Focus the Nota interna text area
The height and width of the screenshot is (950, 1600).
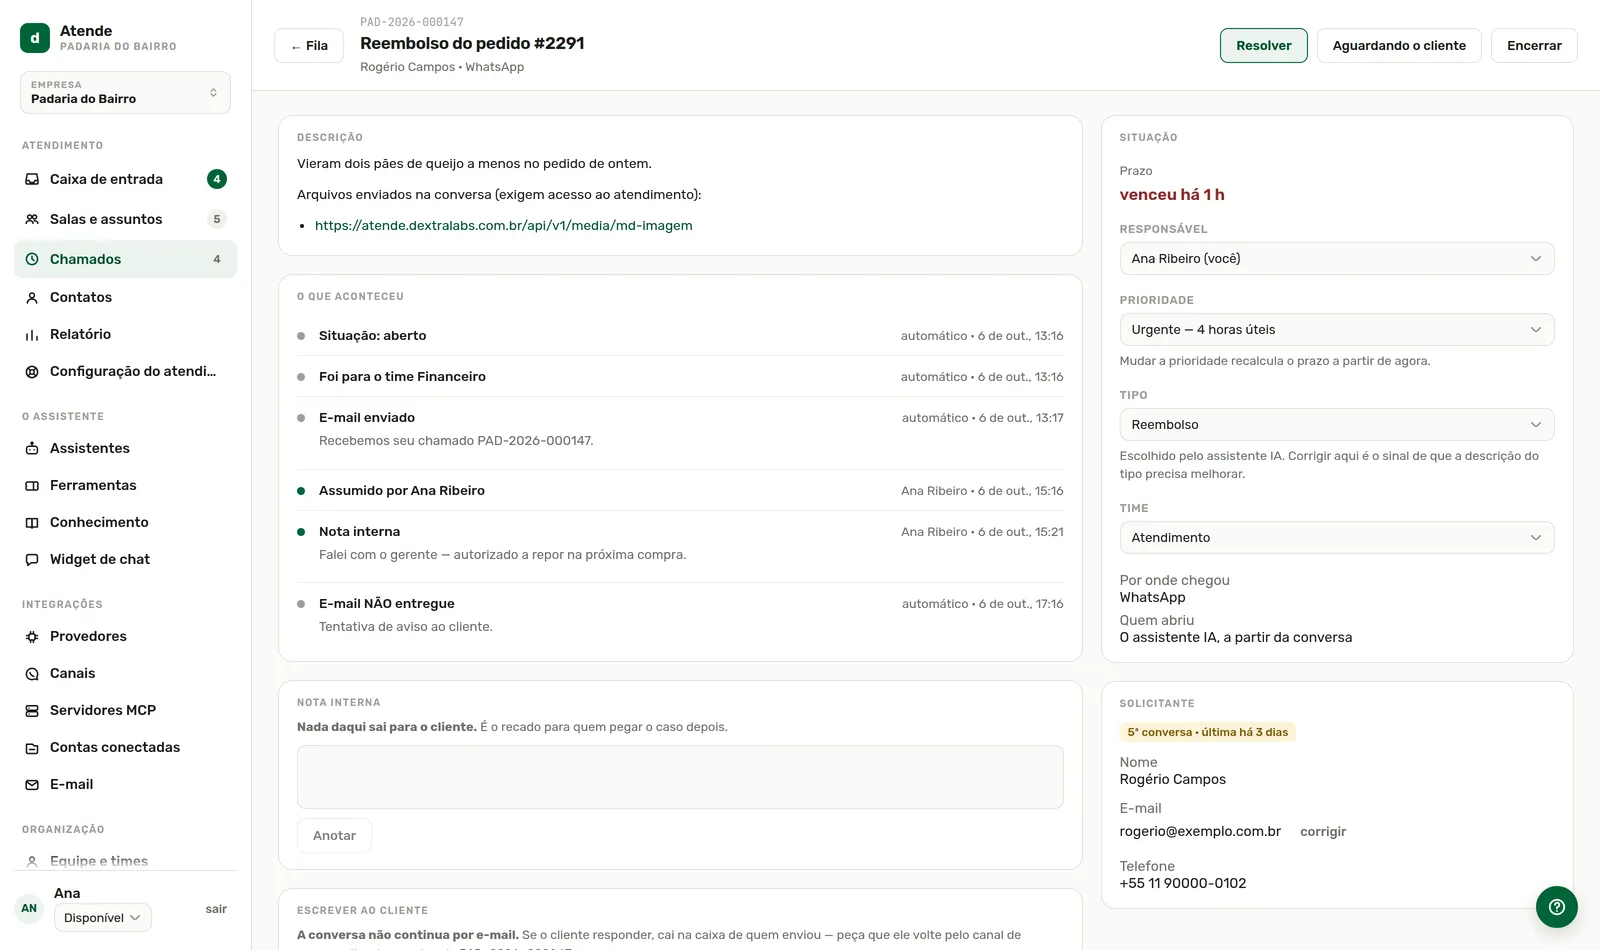tap(680, 777)
